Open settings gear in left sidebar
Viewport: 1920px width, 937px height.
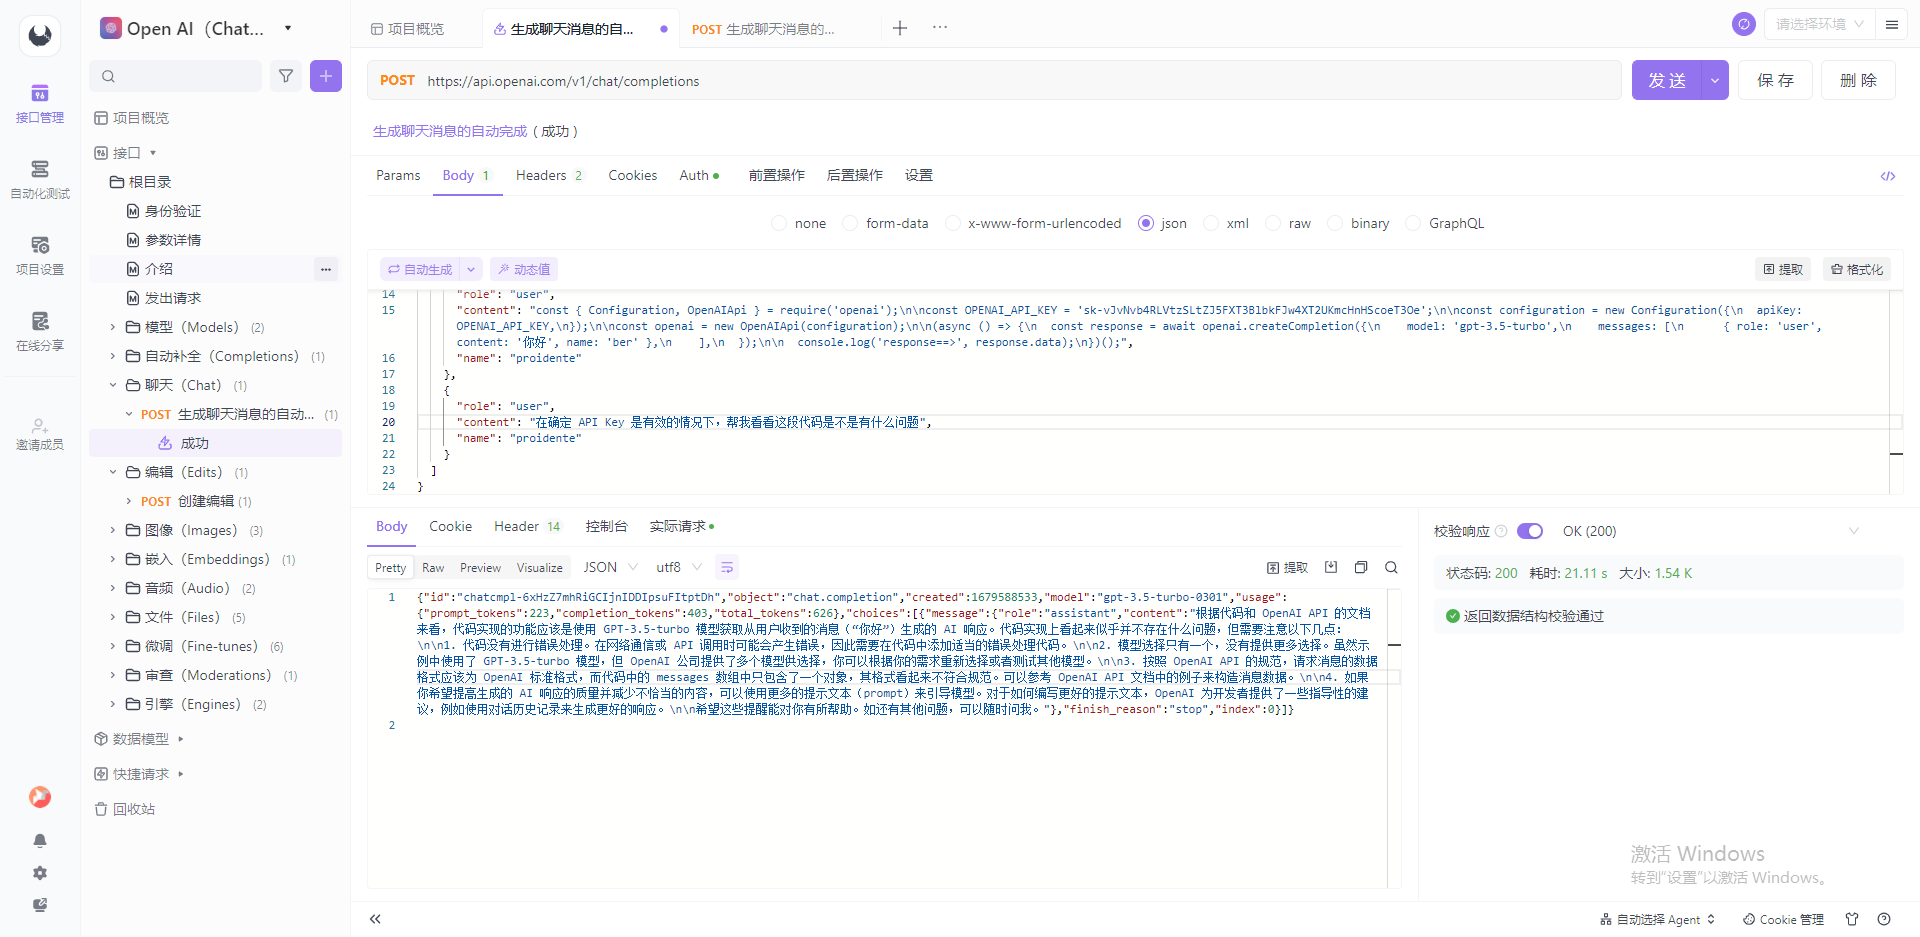point(40,873)
